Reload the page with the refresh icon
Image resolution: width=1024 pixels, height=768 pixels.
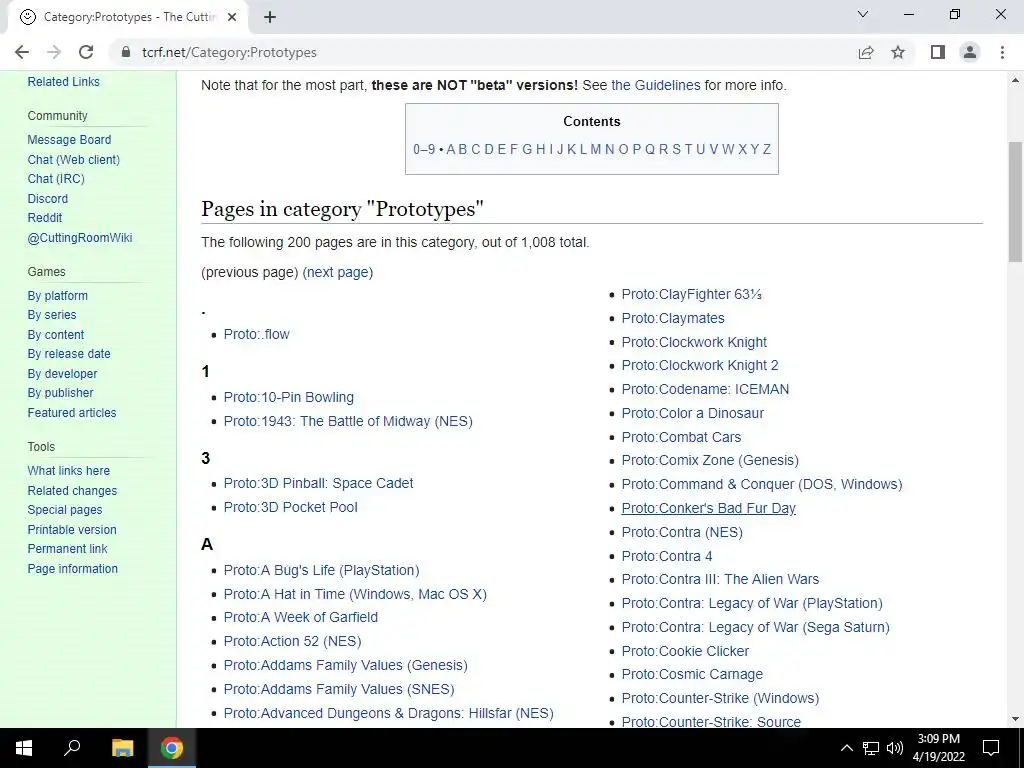[86, 52]
